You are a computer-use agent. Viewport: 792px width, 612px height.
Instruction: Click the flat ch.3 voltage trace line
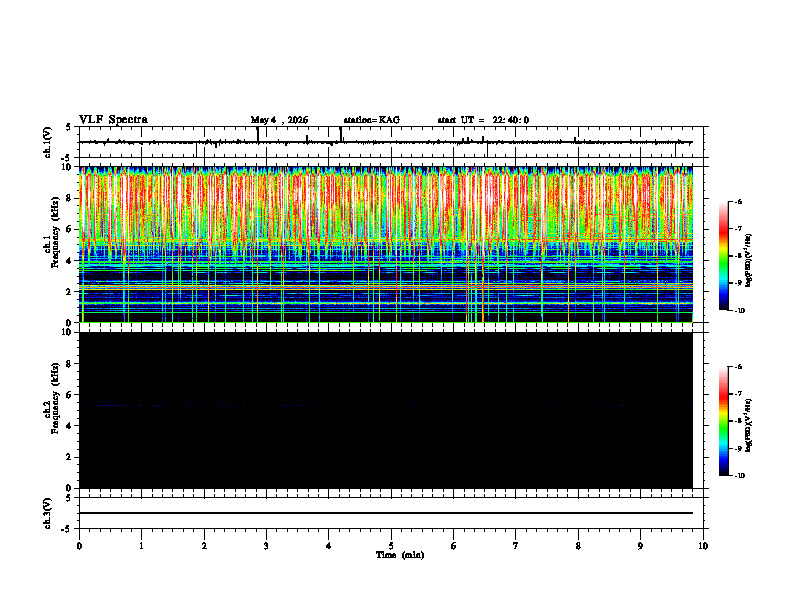[x=386, y=513]
